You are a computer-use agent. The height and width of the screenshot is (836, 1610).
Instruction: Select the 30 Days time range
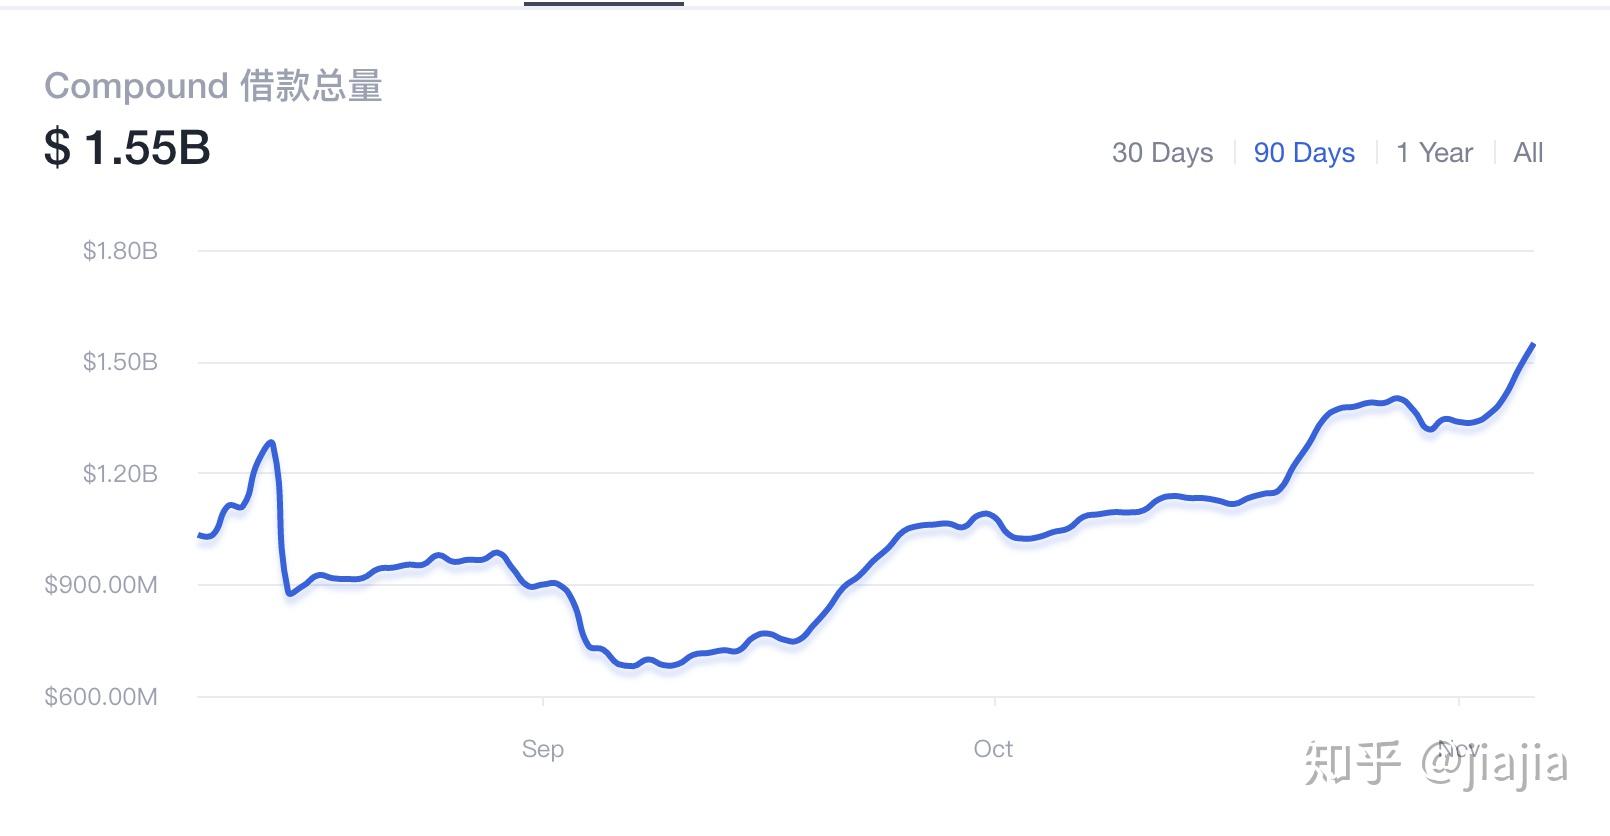[x=1162, y=153]
